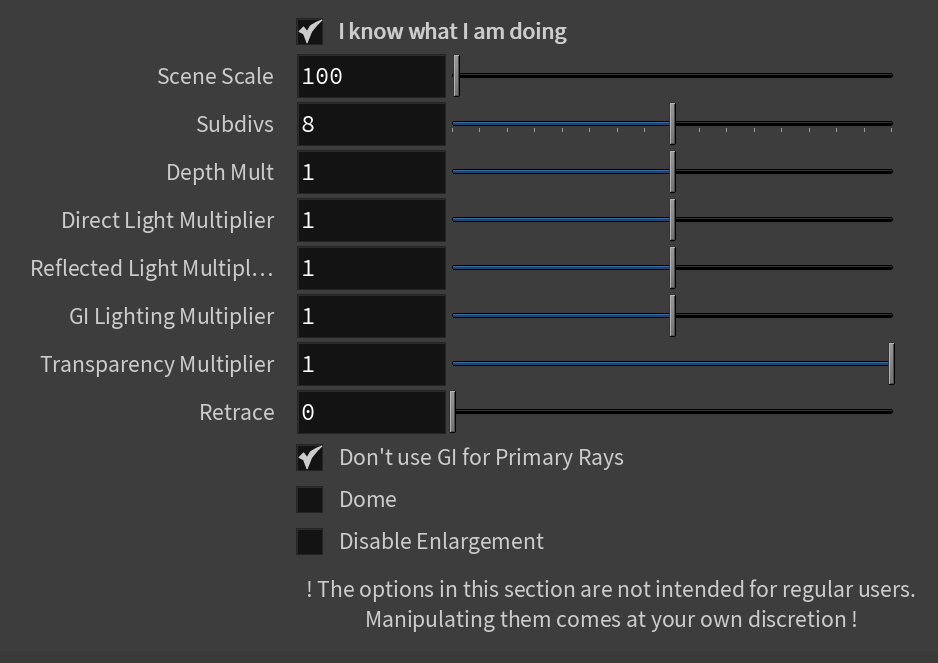
Task: Click the GI Lighting Multiplier input box
Action: (x=371, y=316)
